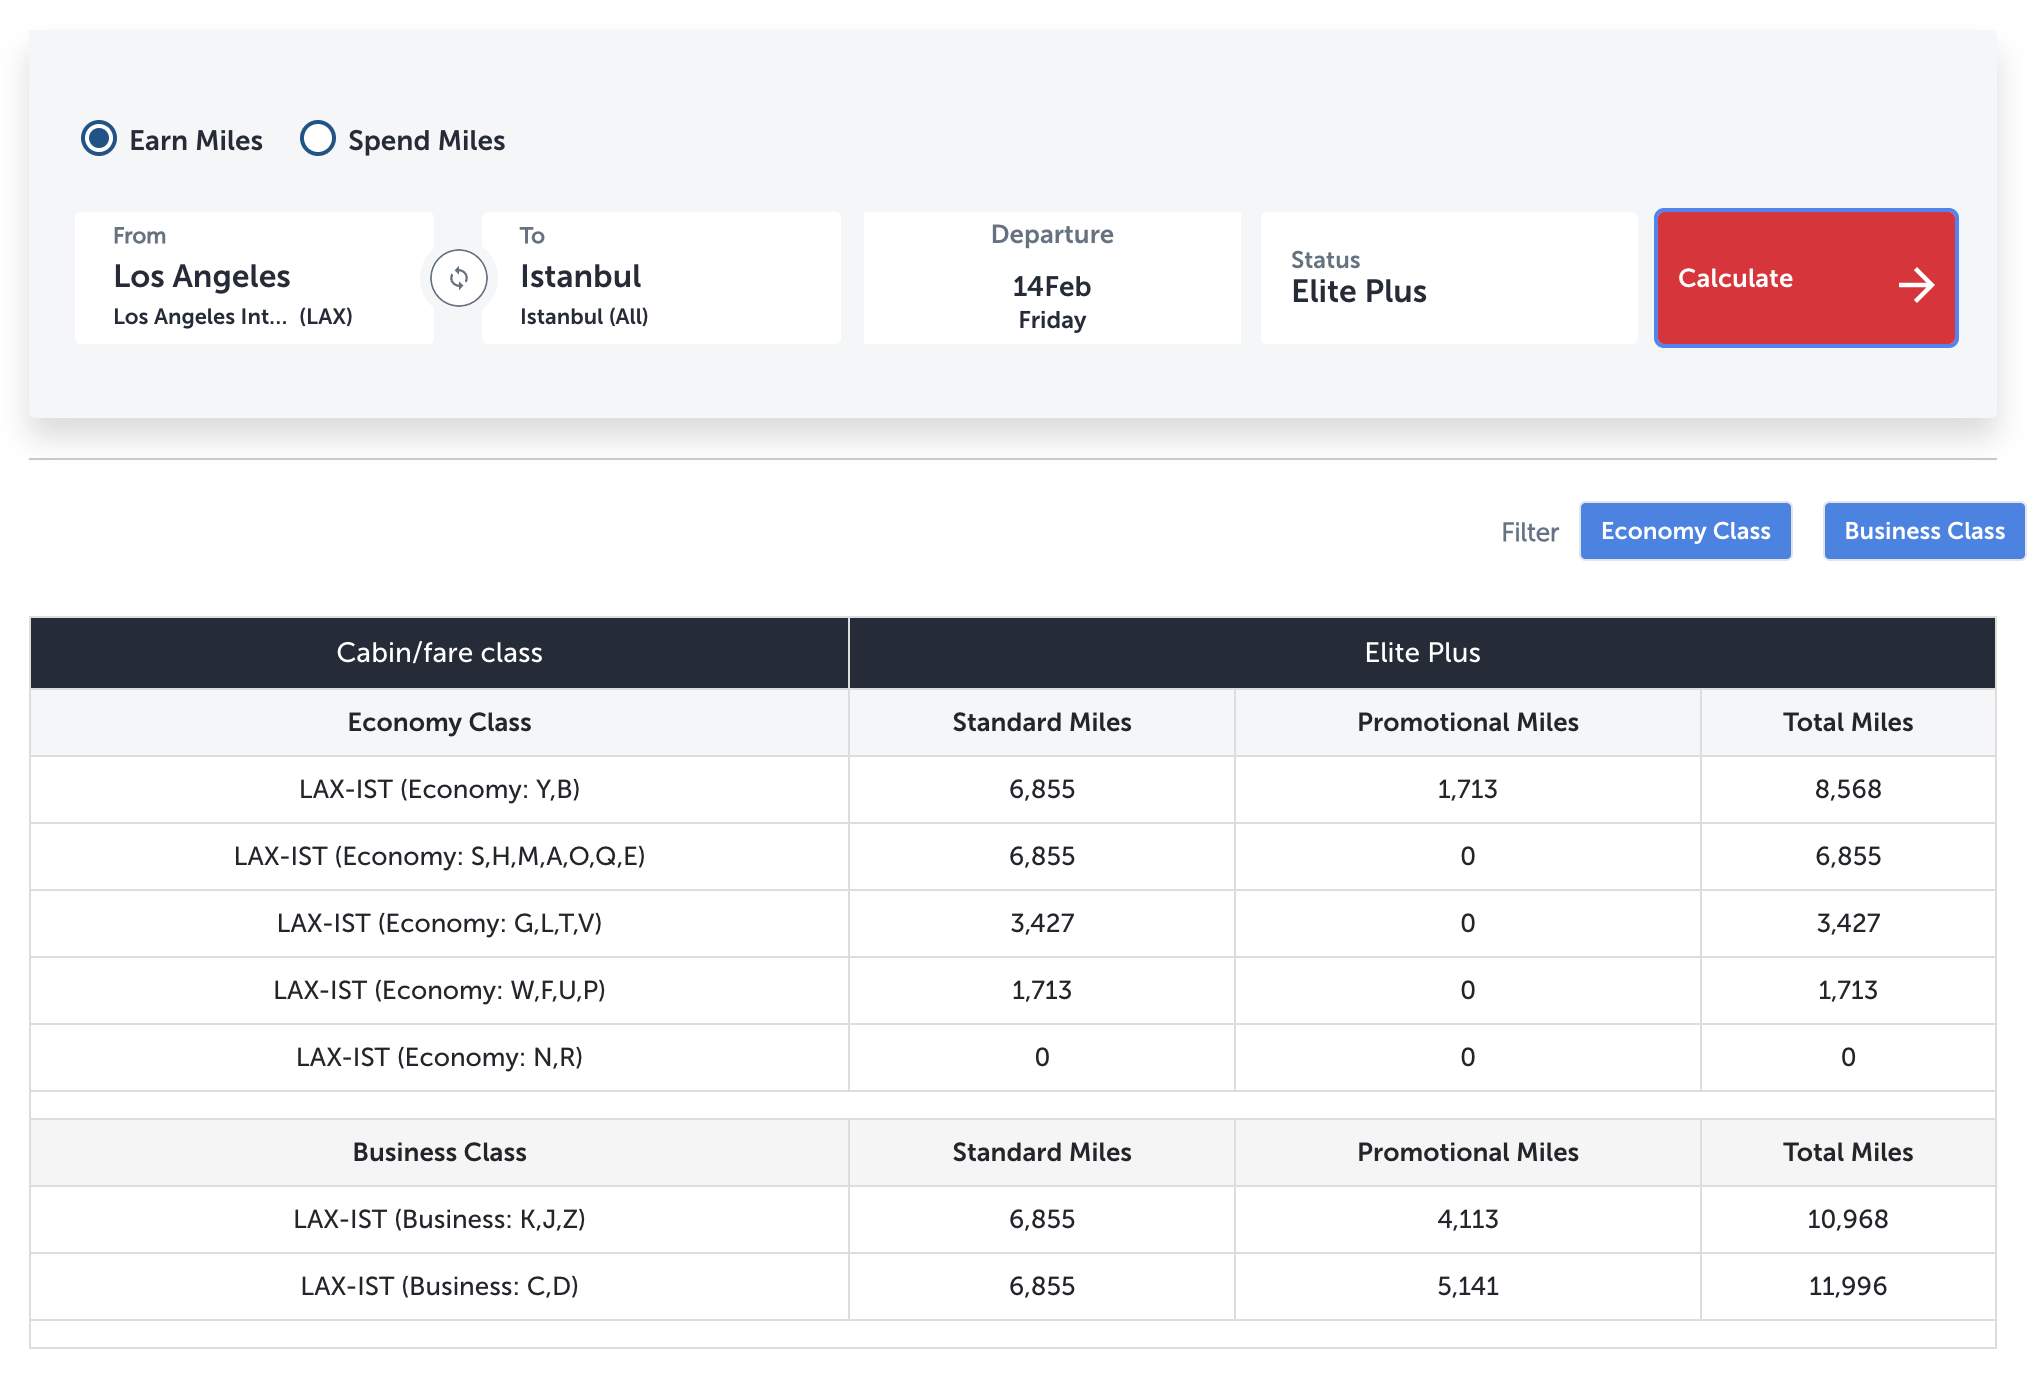Click the Business Class section header cell
This screenshot has width=2036, height=1380.
[439, 1152]
